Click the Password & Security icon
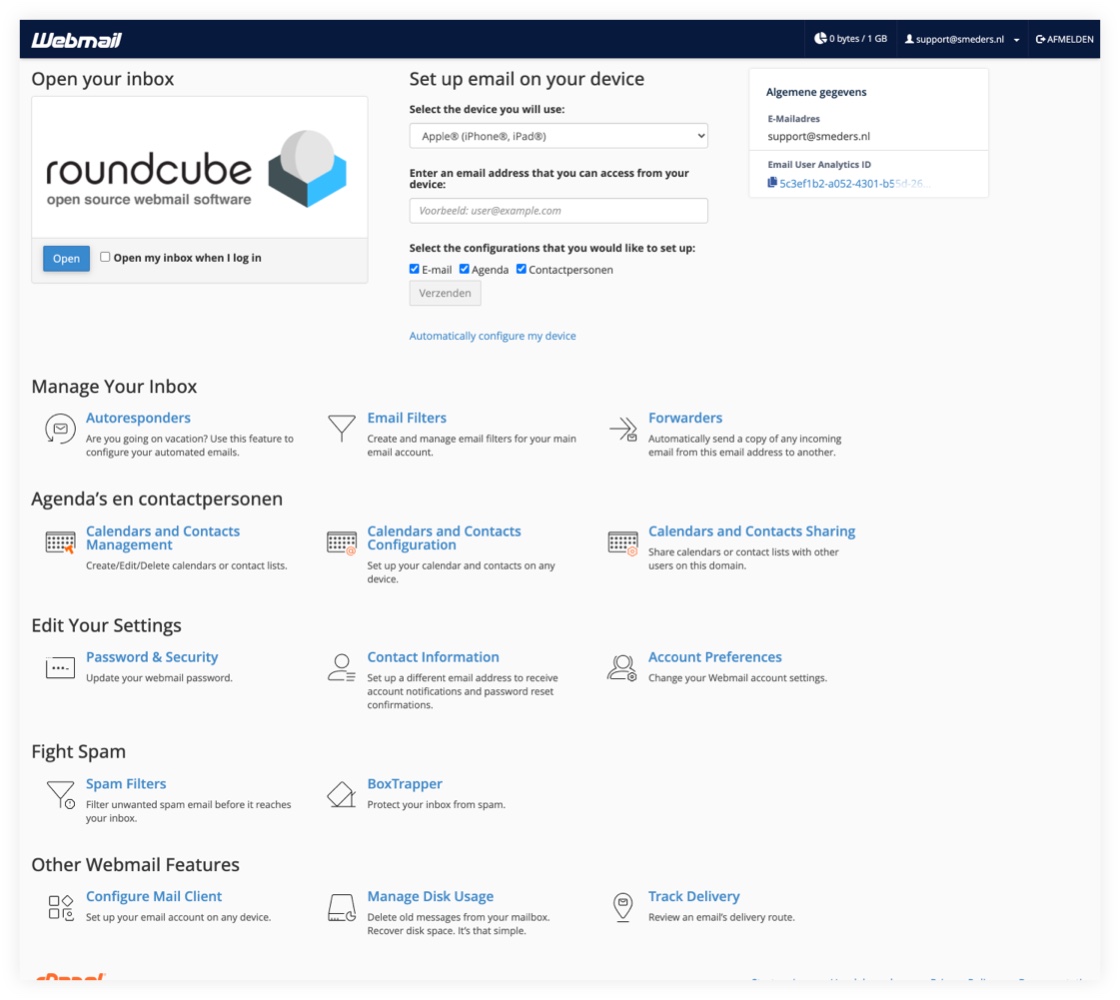 click(60, 668)
